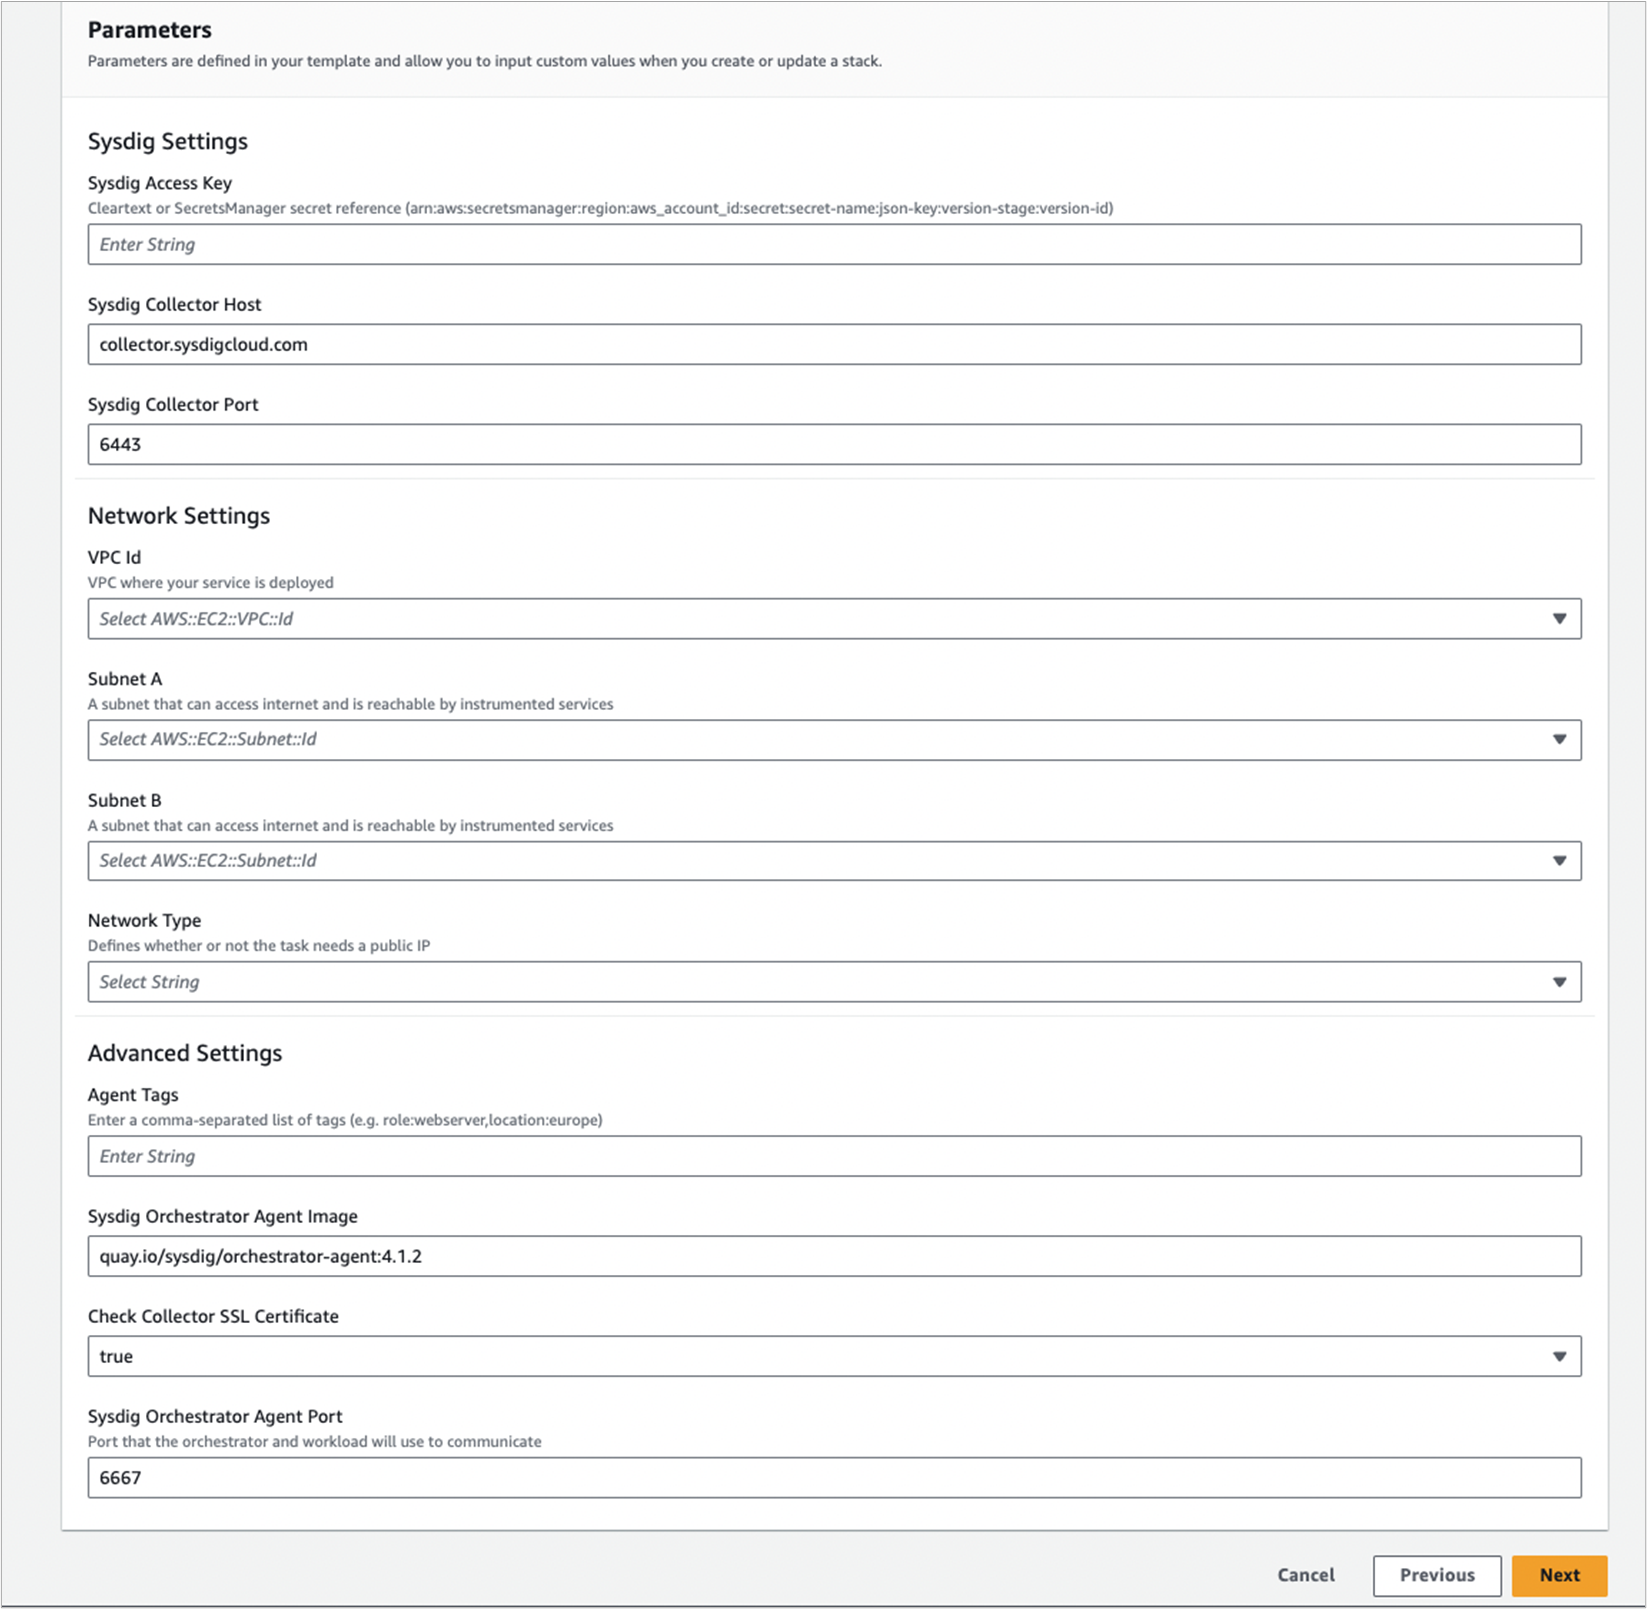Click the Network Type dropdown arrow icon
The width and height of the screenshot is (1647, 1609).
pyautogui.click(x=1559, y=982)
